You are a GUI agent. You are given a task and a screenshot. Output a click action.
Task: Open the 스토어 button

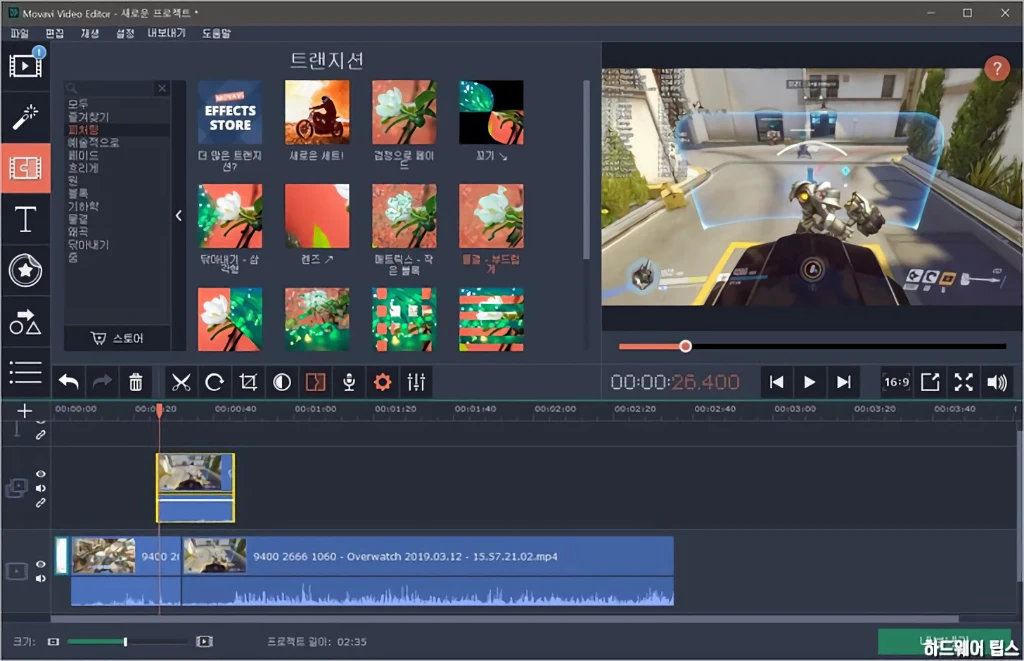[x=118, y=338]
